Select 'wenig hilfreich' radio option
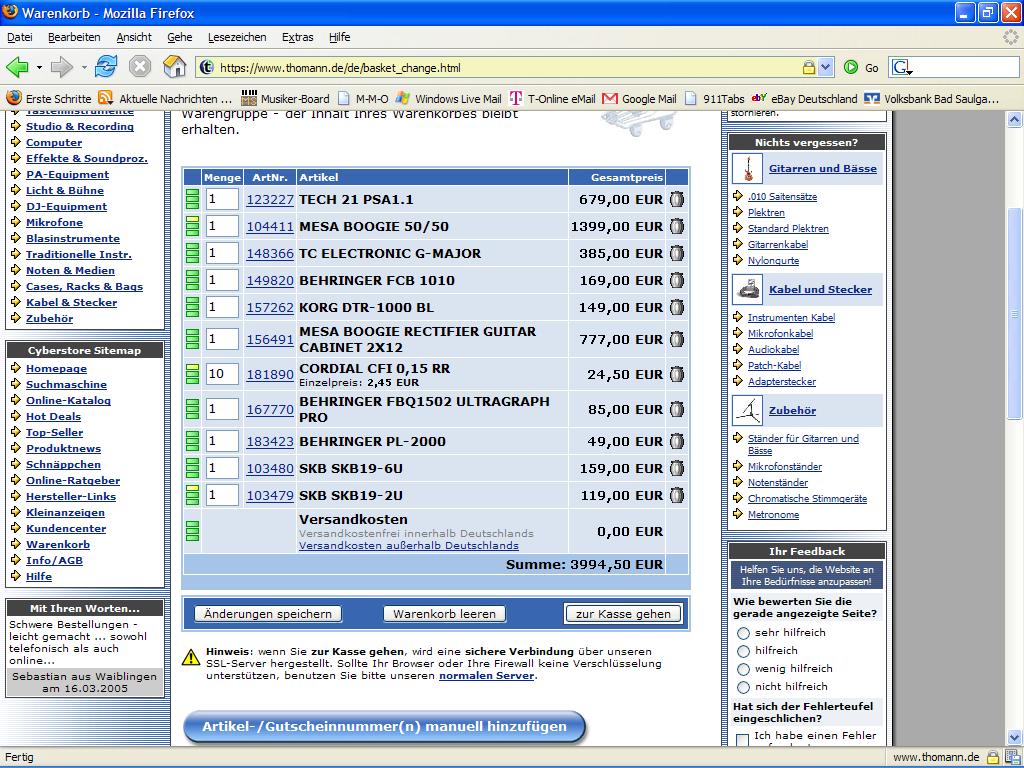Image resolution: width=1024 pixels, height=768 pixels. click(743, 669)
